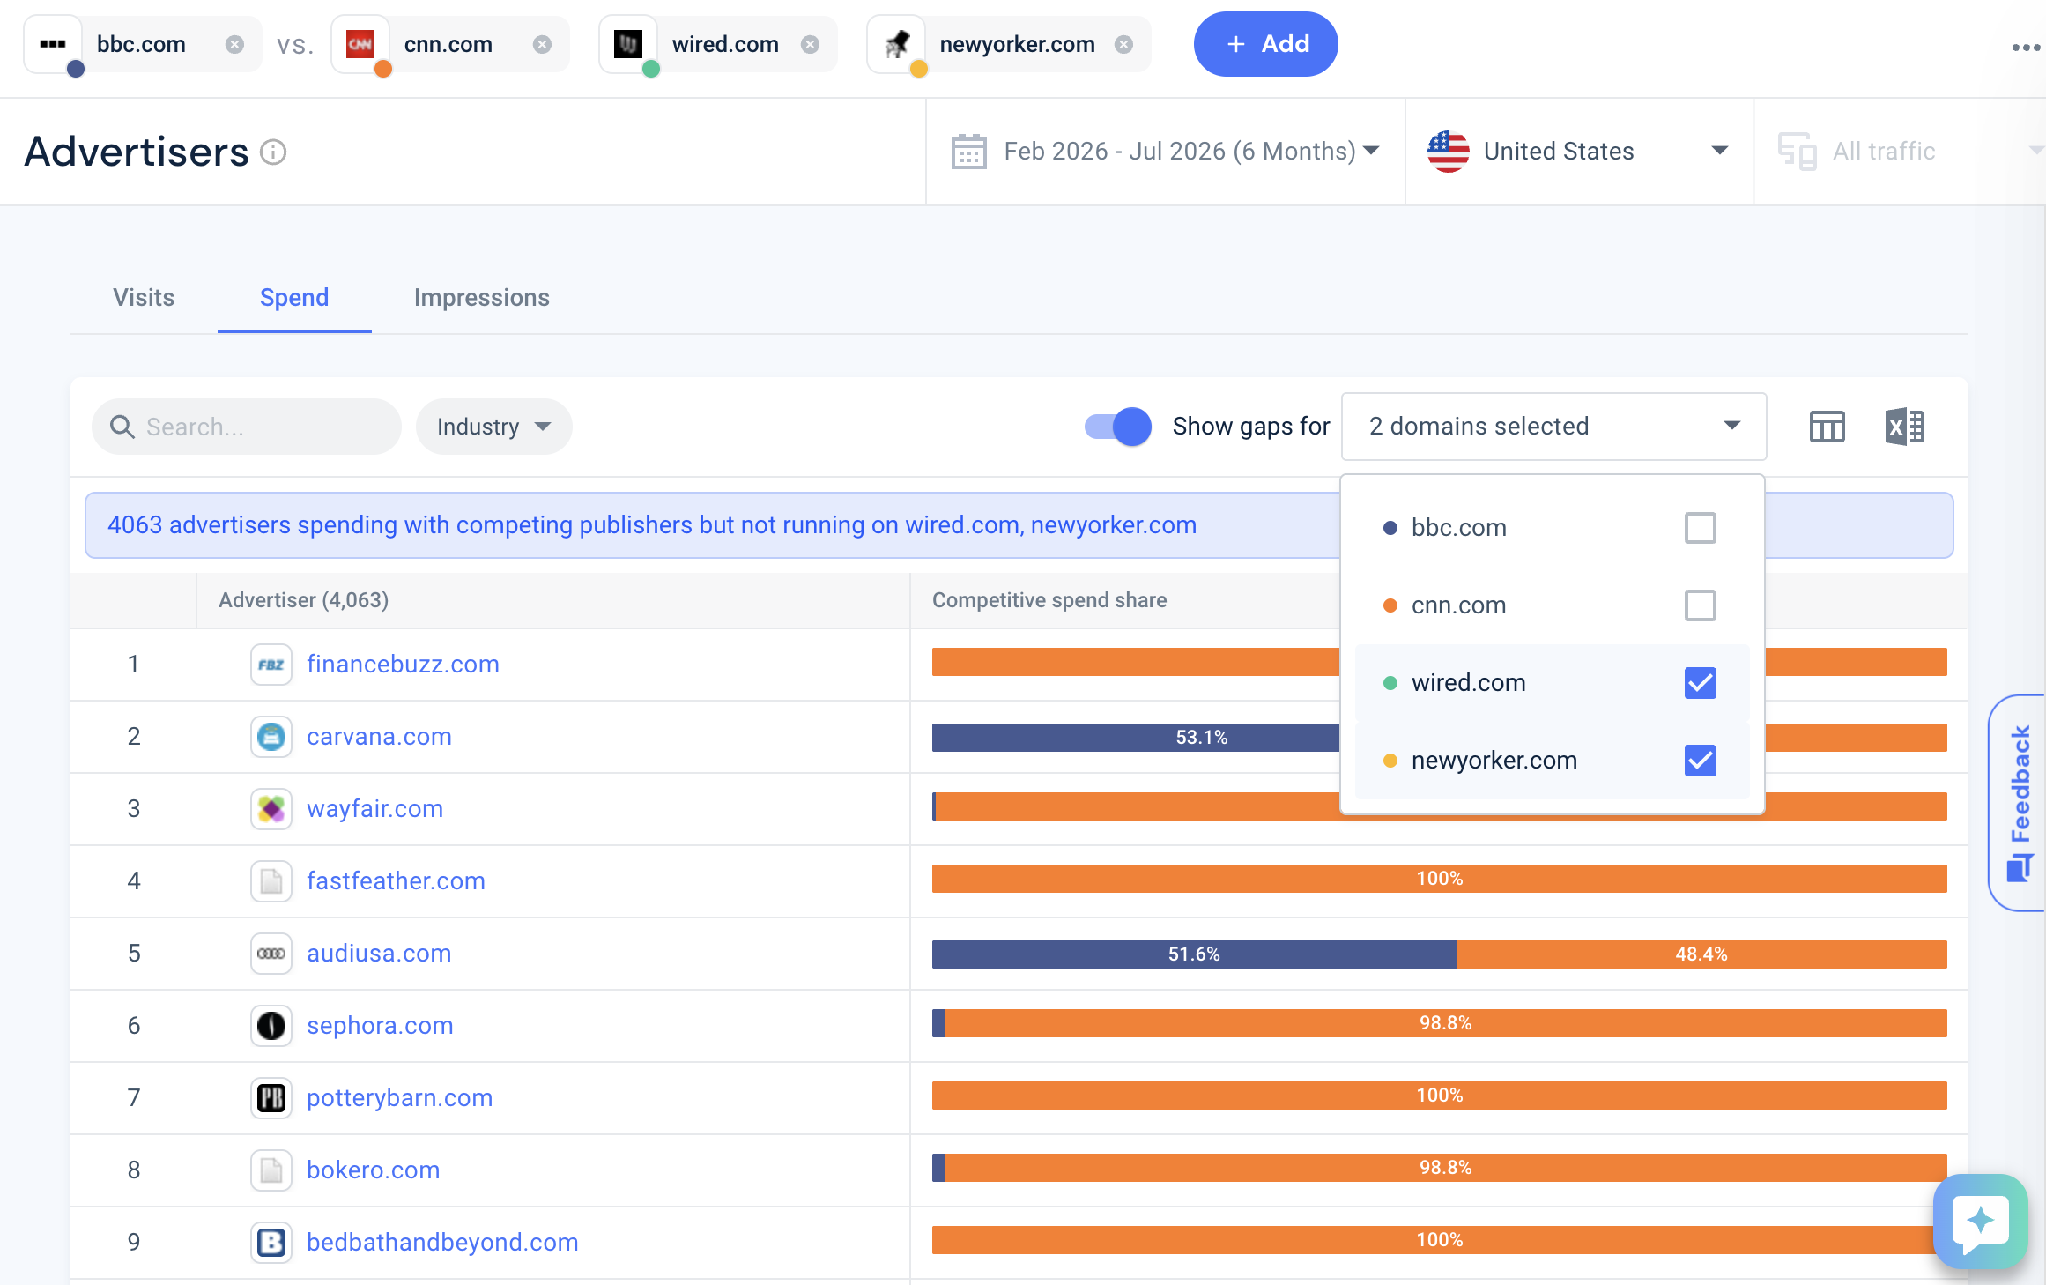Export the table to Excel

(1905, 427)
